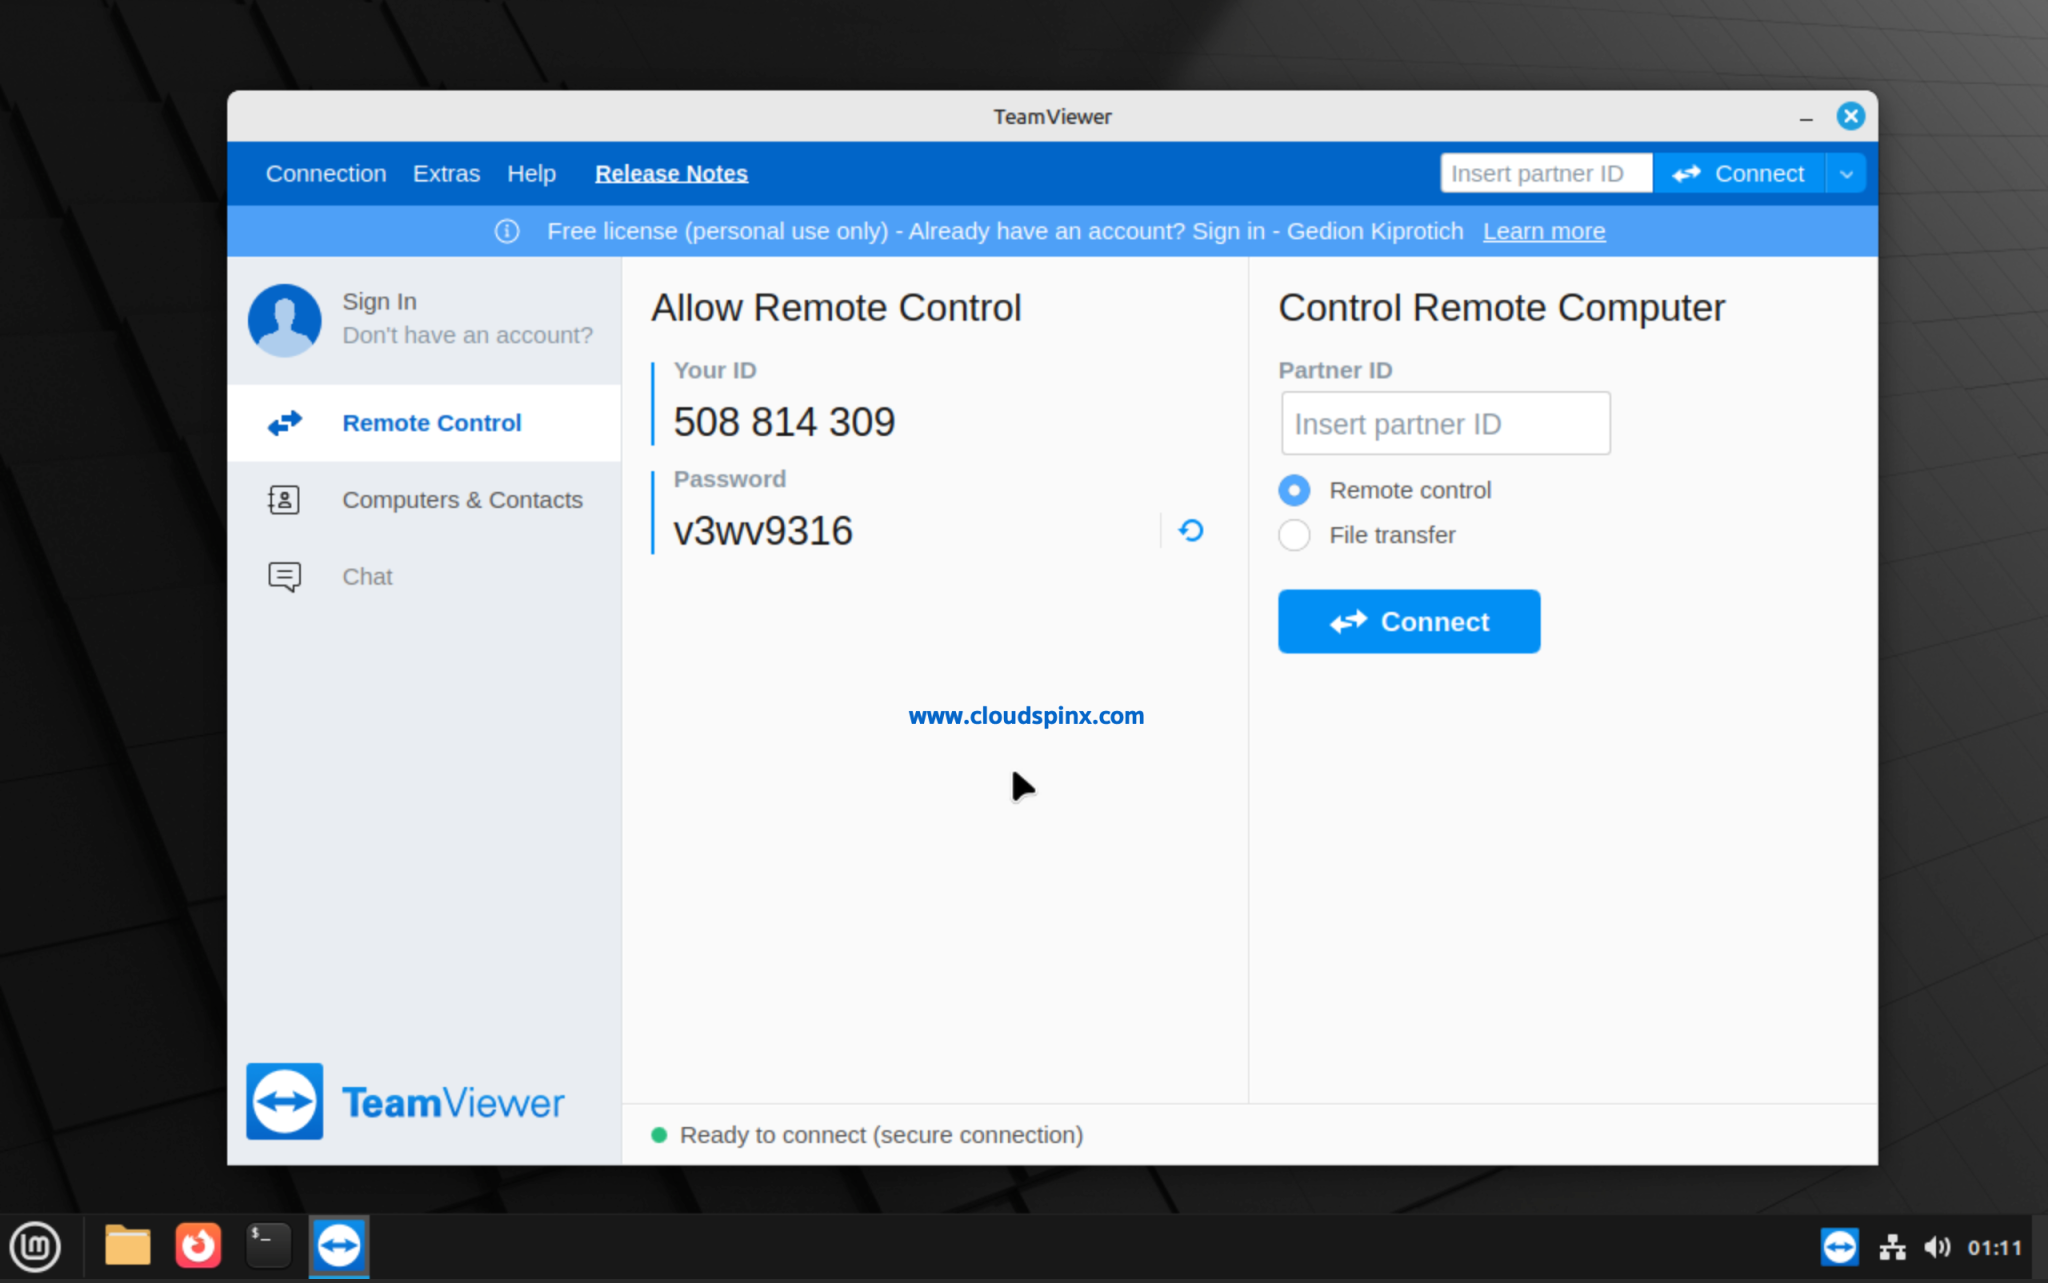Viewport: 2048px width, 1283px height.
Task: Click the TeamViewer logo in the sidebar
Action: 287,1101
